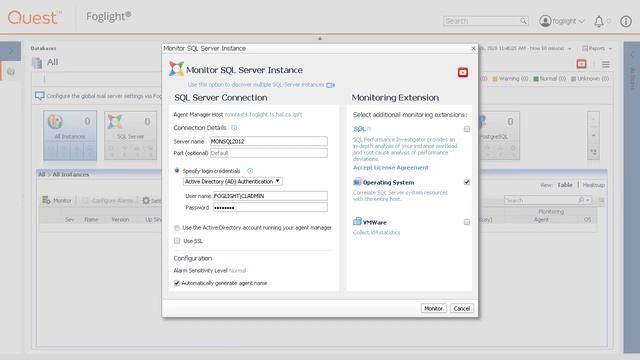Click the VMWare extension icon
The width and height of the screenshot is (640, 360).
pyautogui.click(x=357, y=221)
